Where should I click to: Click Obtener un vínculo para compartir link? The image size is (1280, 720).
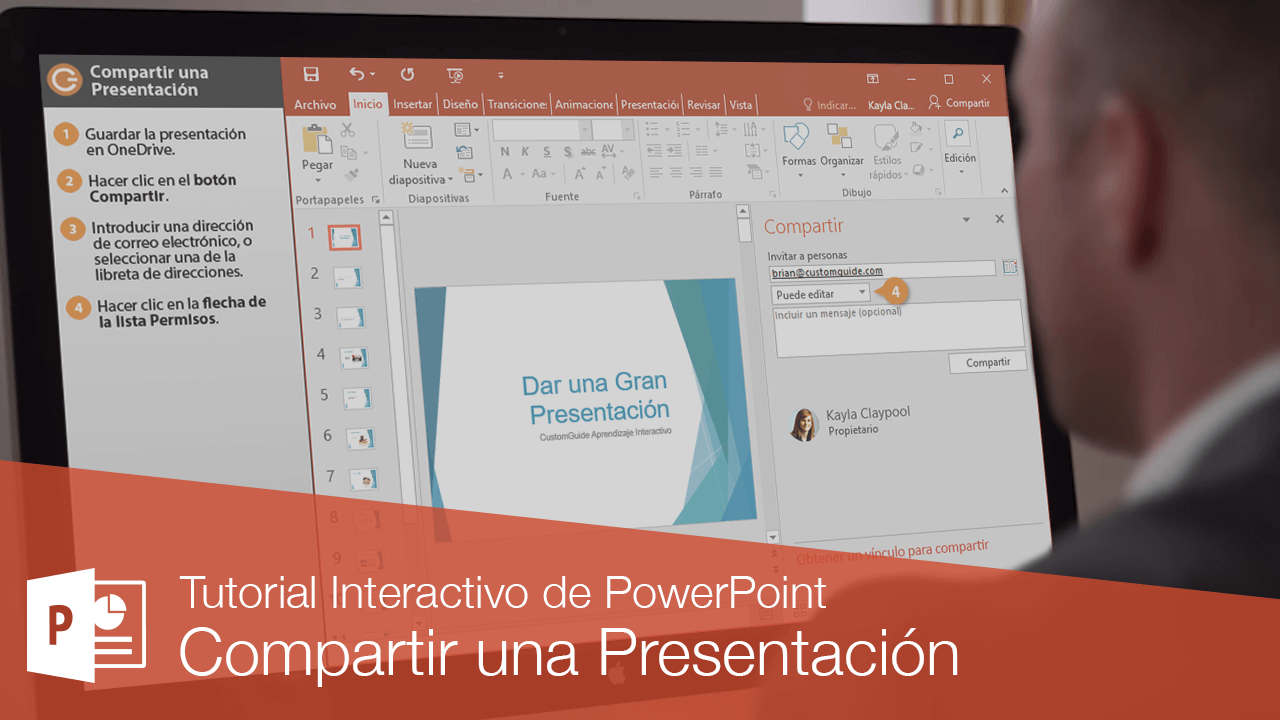[x=892, y=550]
